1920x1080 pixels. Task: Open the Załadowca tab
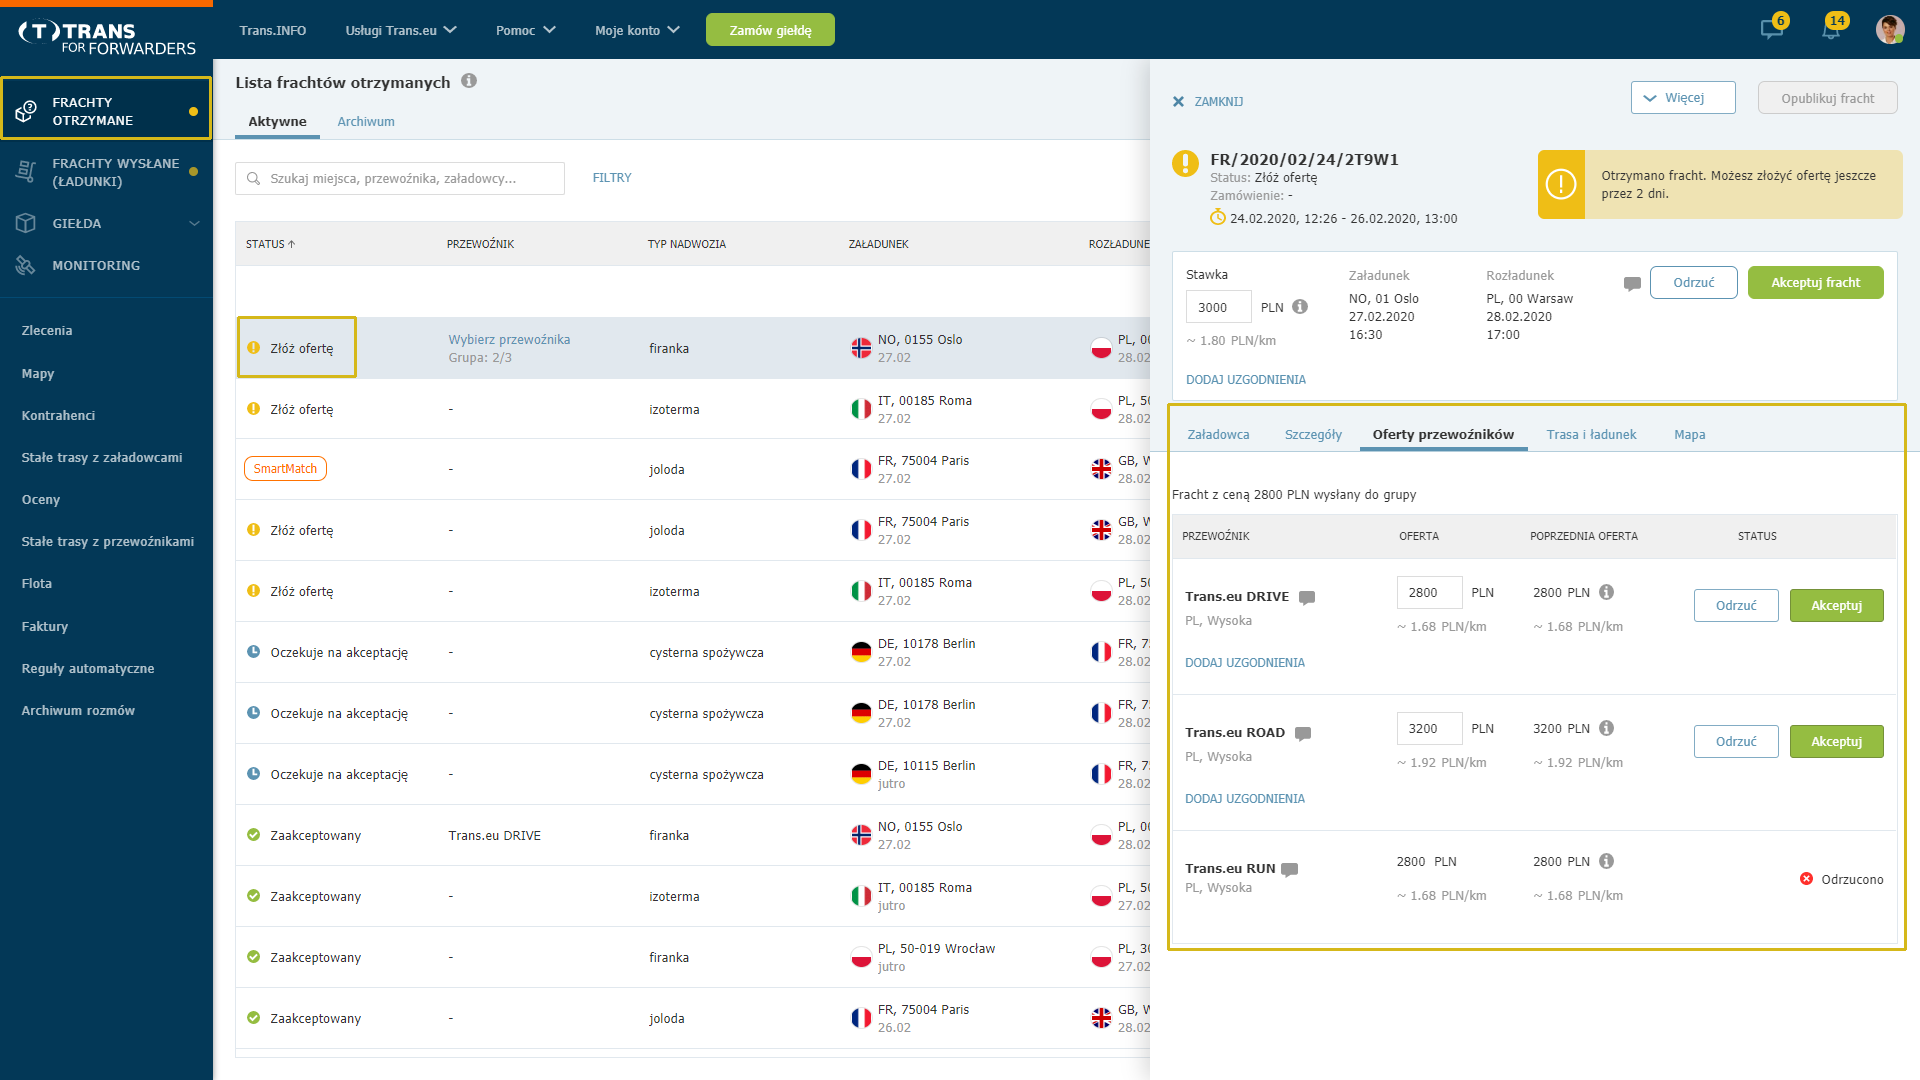coord(1218,434)
